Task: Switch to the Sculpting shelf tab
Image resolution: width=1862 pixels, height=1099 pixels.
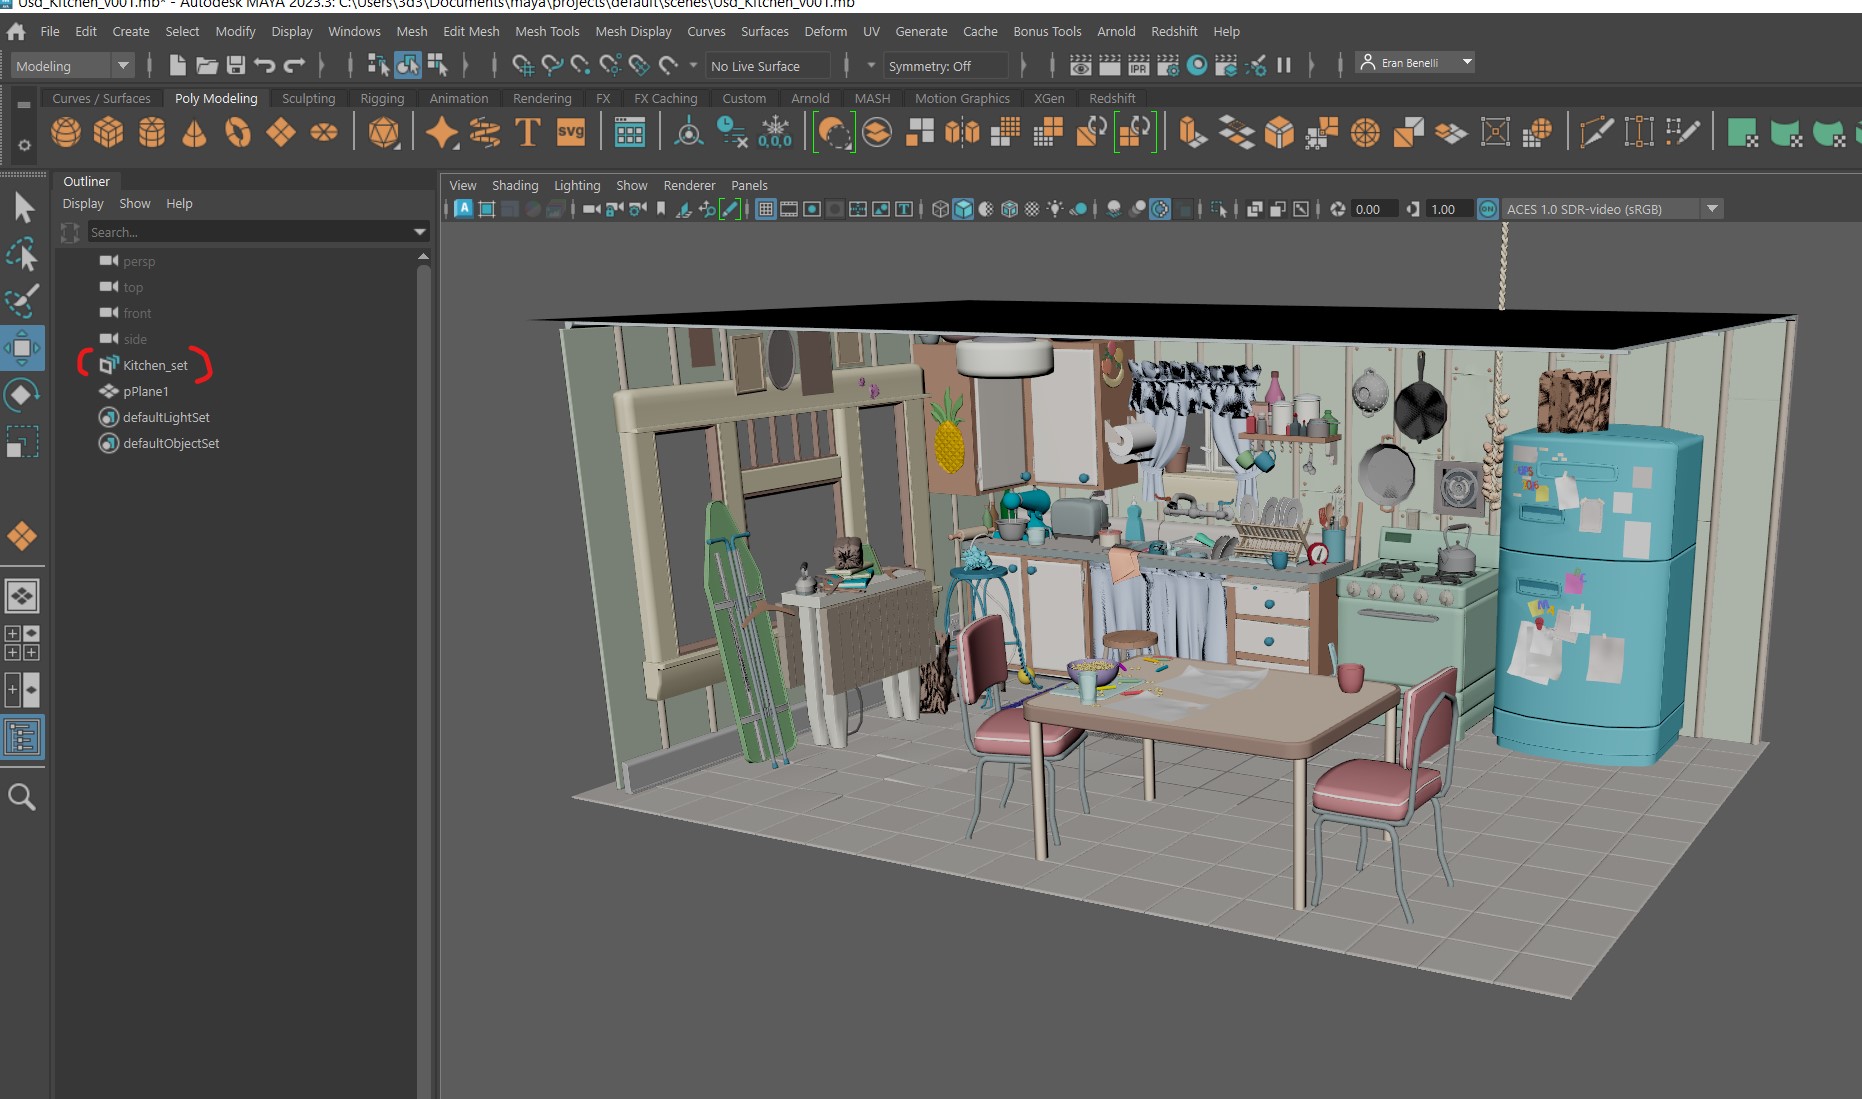Action: tap(308, 98)
